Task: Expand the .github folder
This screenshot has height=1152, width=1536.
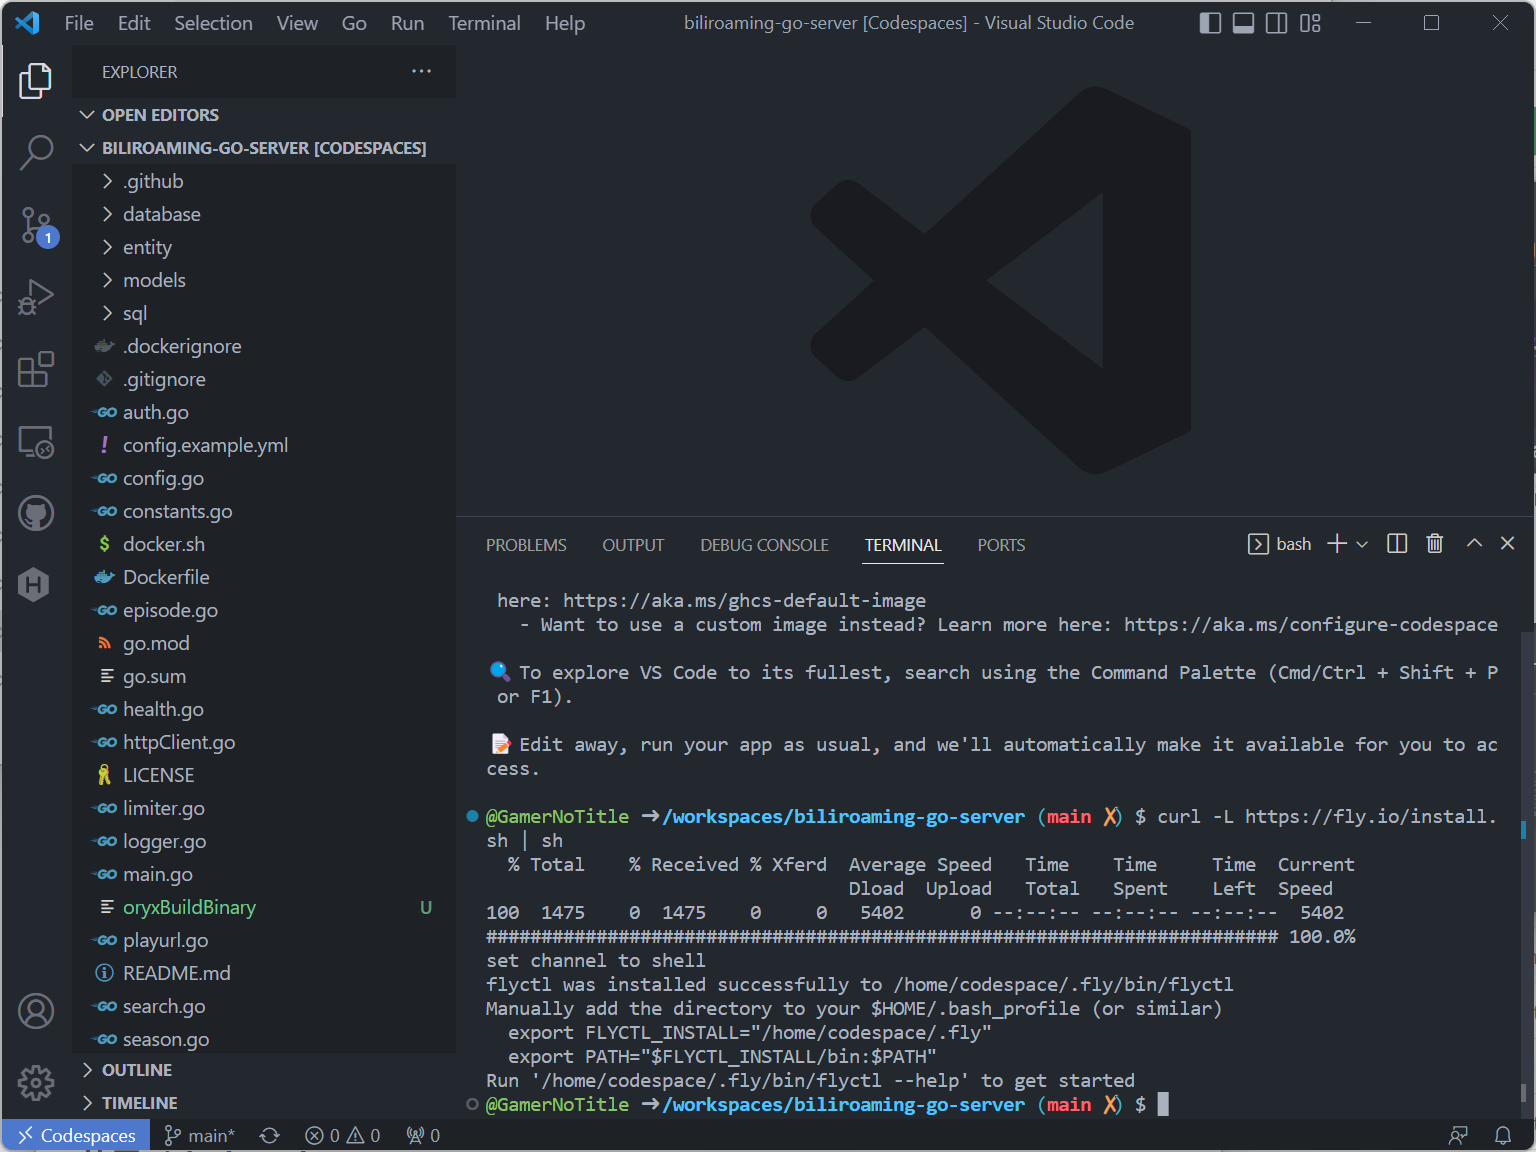Action: (x=153, y=181)
